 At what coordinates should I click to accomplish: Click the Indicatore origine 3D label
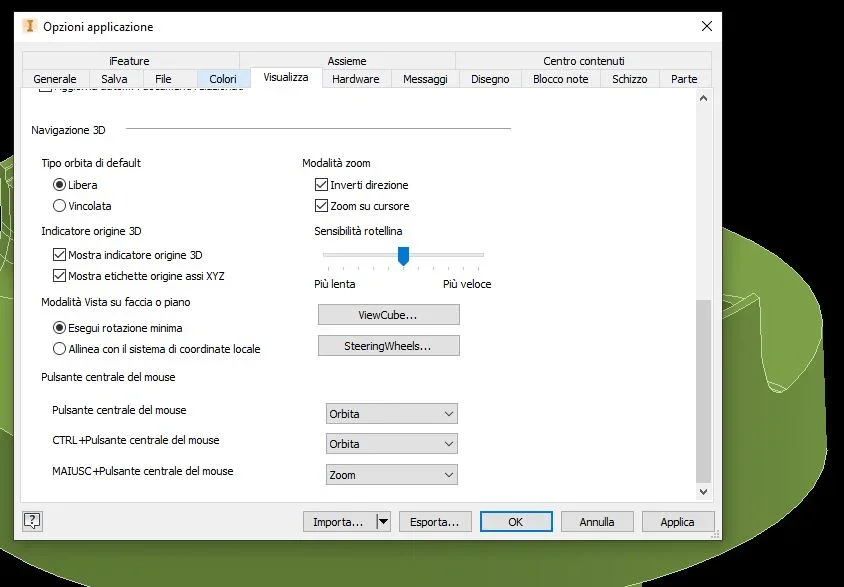(x=92, y=231)
